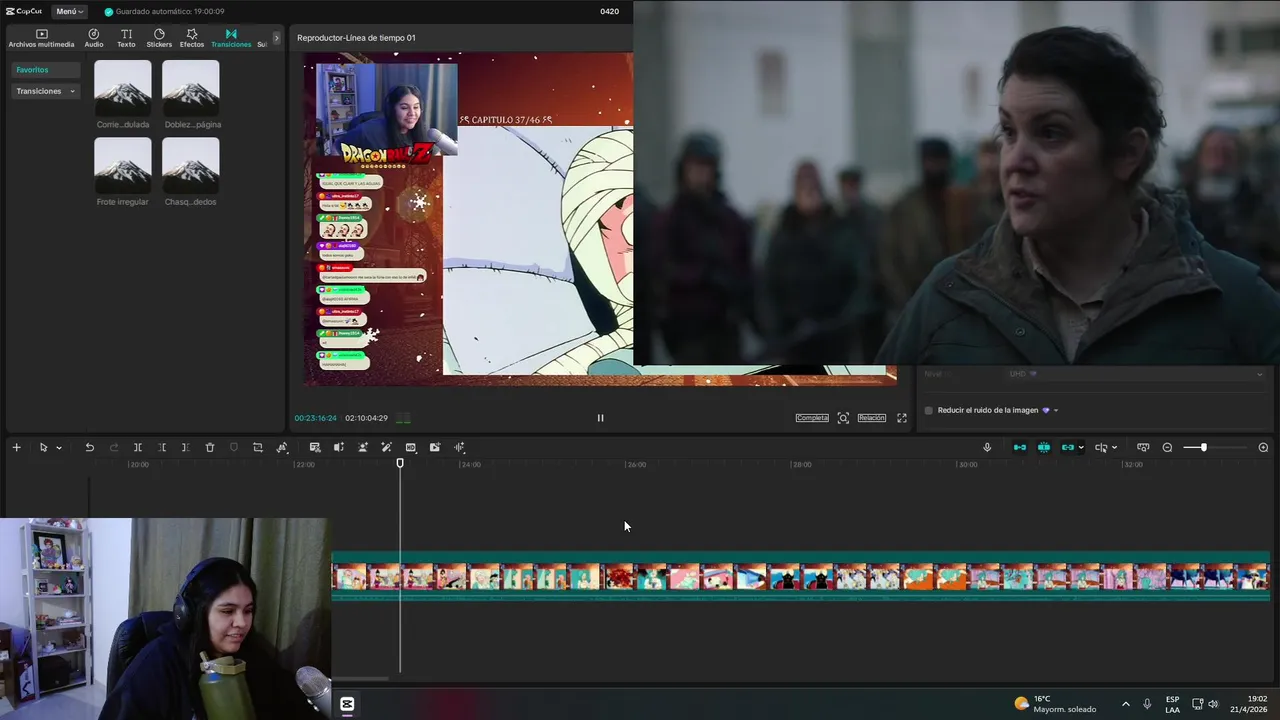Viewport: 1280px width, 720px height.
Task: Click the replace media clip icon
Action: pos(435,447)
